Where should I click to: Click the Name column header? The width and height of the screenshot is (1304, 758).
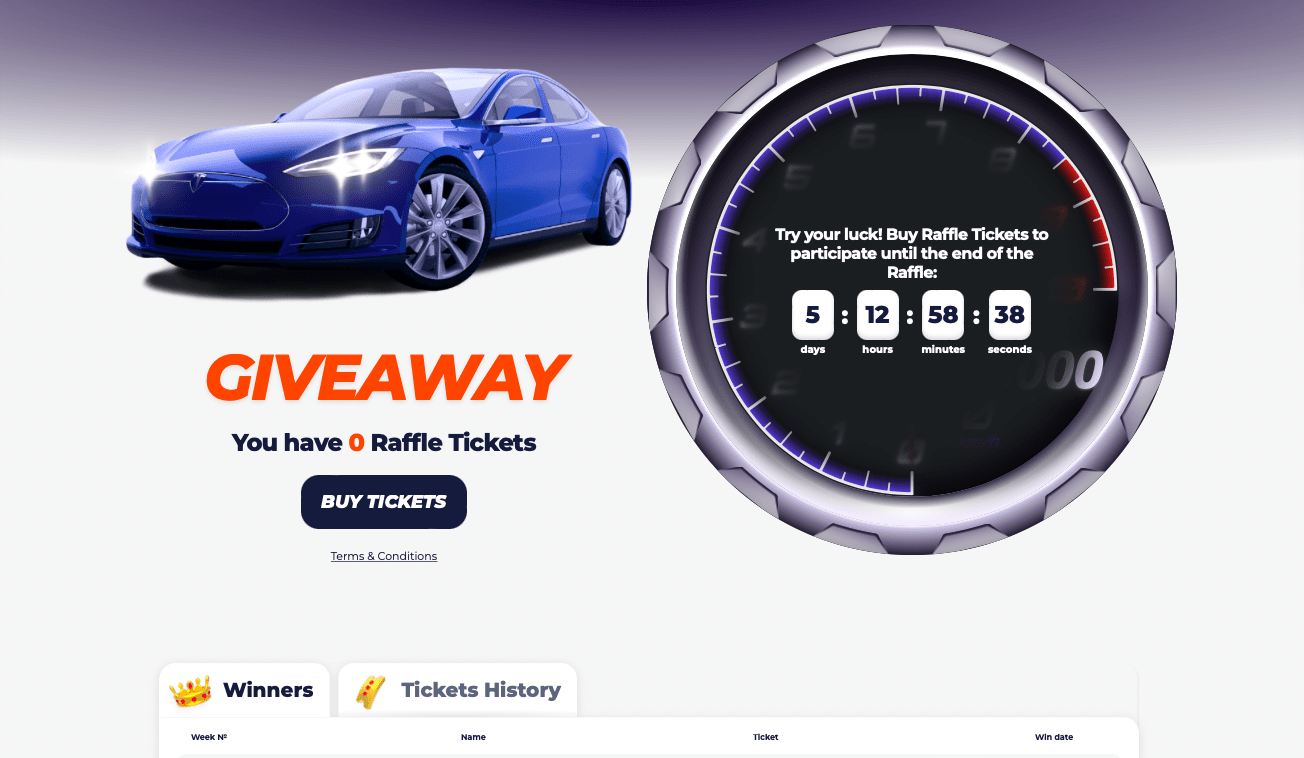point(473,737)
